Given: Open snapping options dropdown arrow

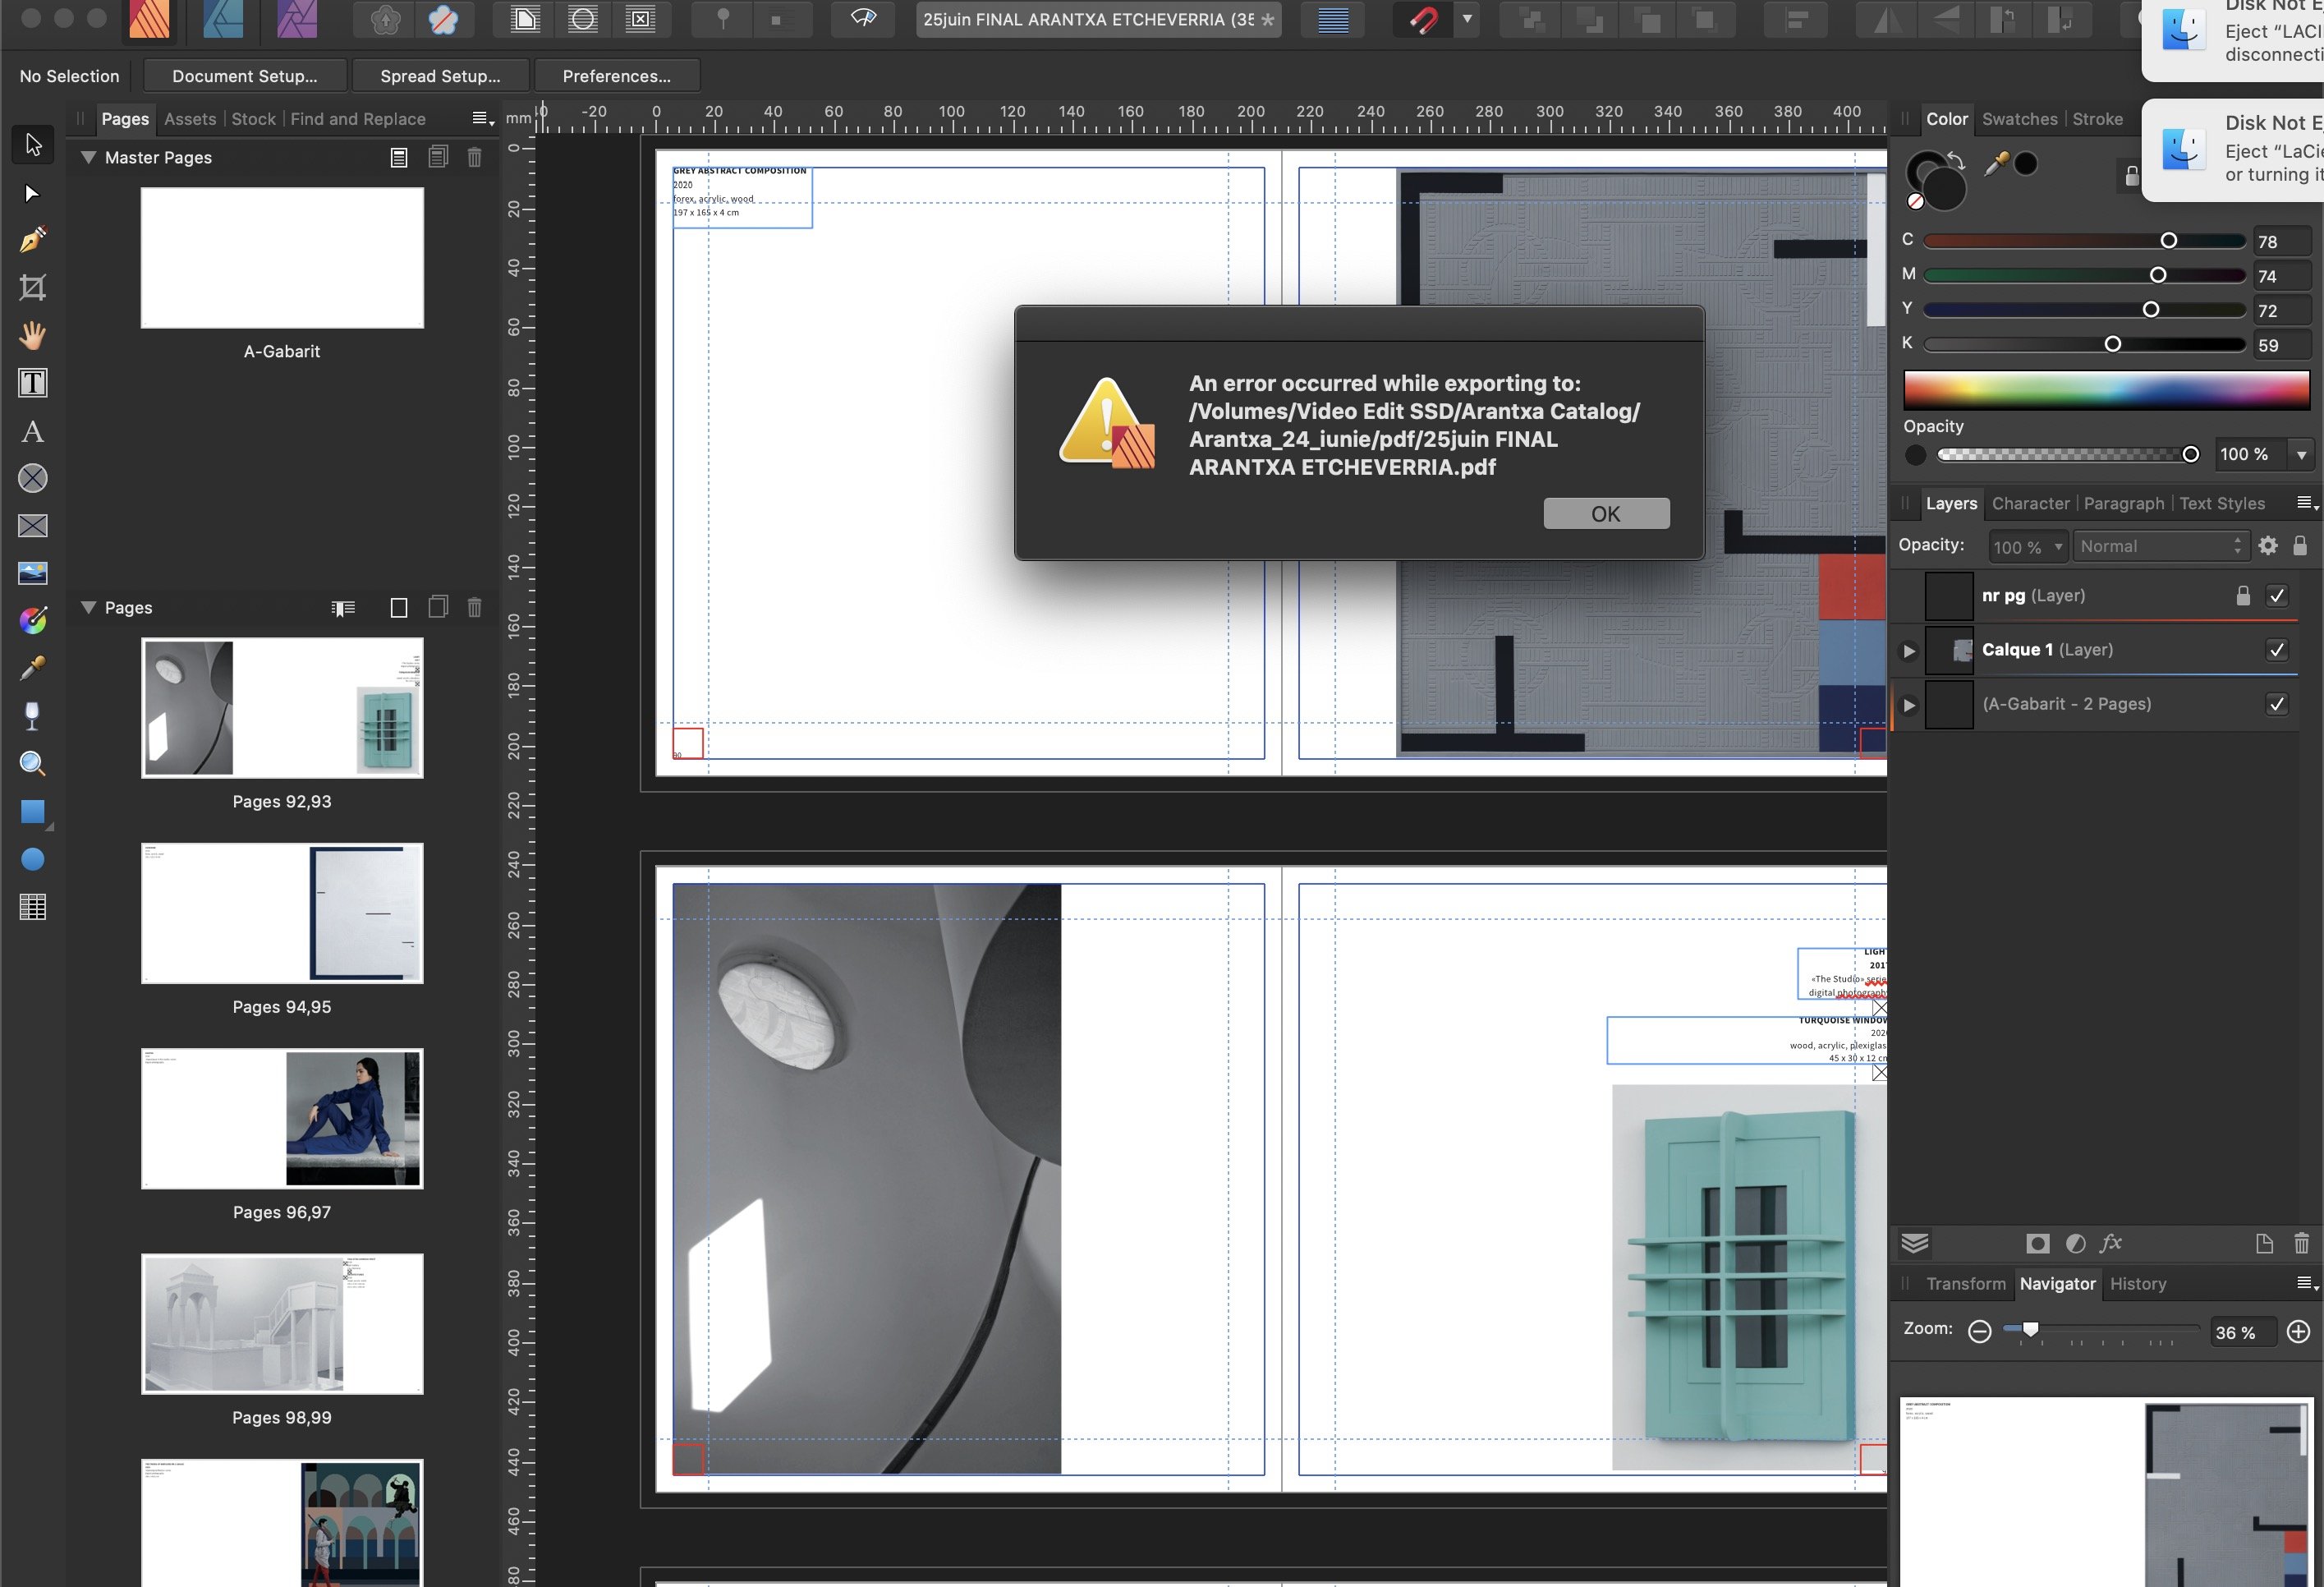Looking at the screenshot, I should tap(1467, 19).
